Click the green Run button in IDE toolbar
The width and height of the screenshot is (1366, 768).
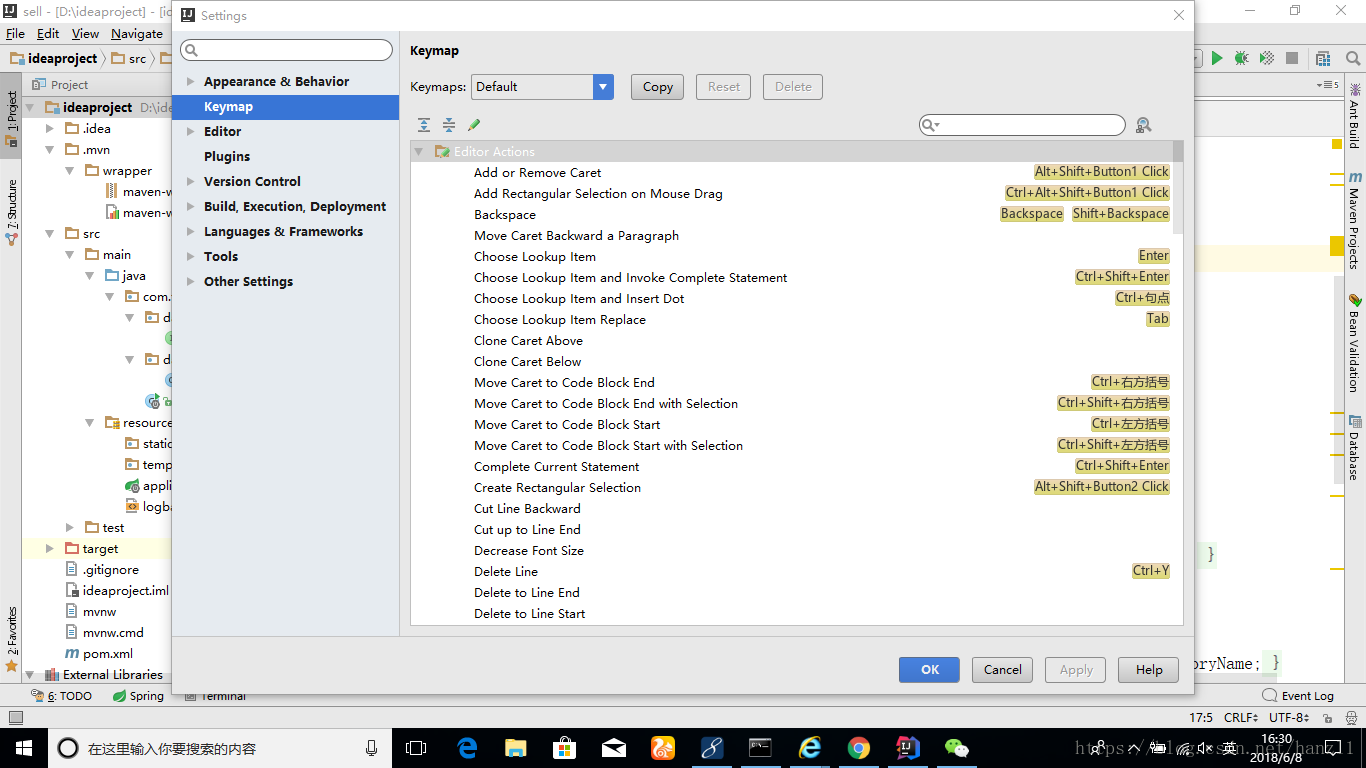tap(1217, 58)
